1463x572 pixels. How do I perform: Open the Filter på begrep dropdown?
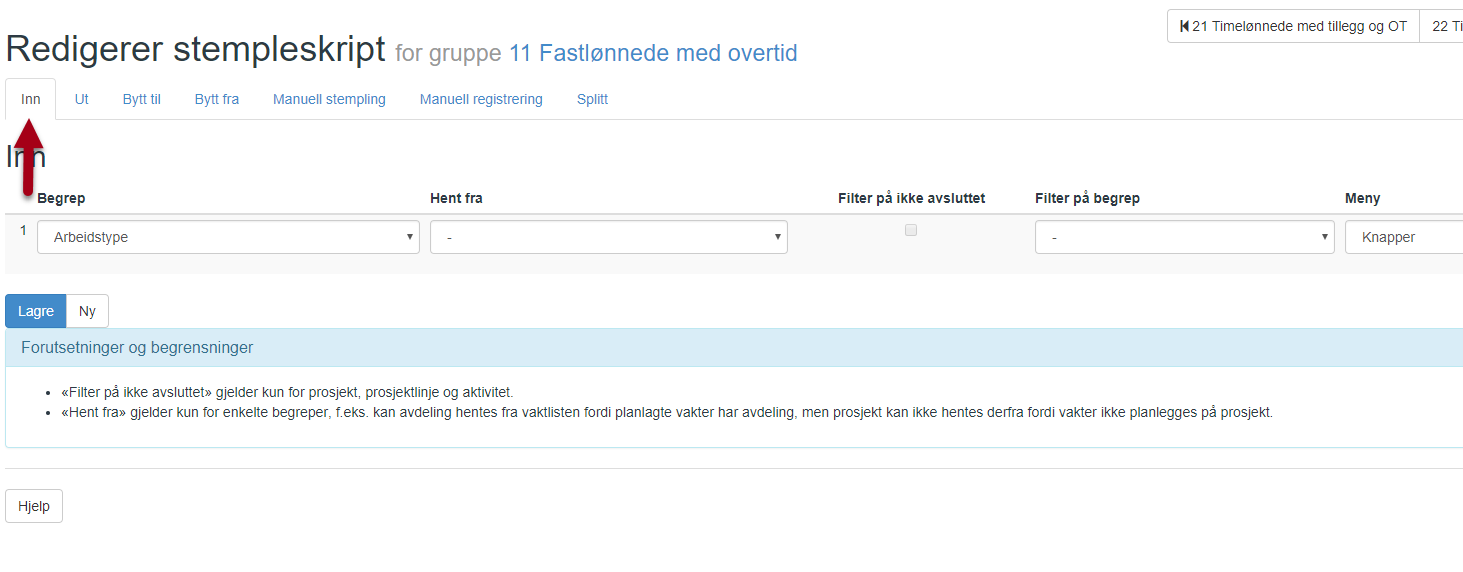click(1184, 238)
